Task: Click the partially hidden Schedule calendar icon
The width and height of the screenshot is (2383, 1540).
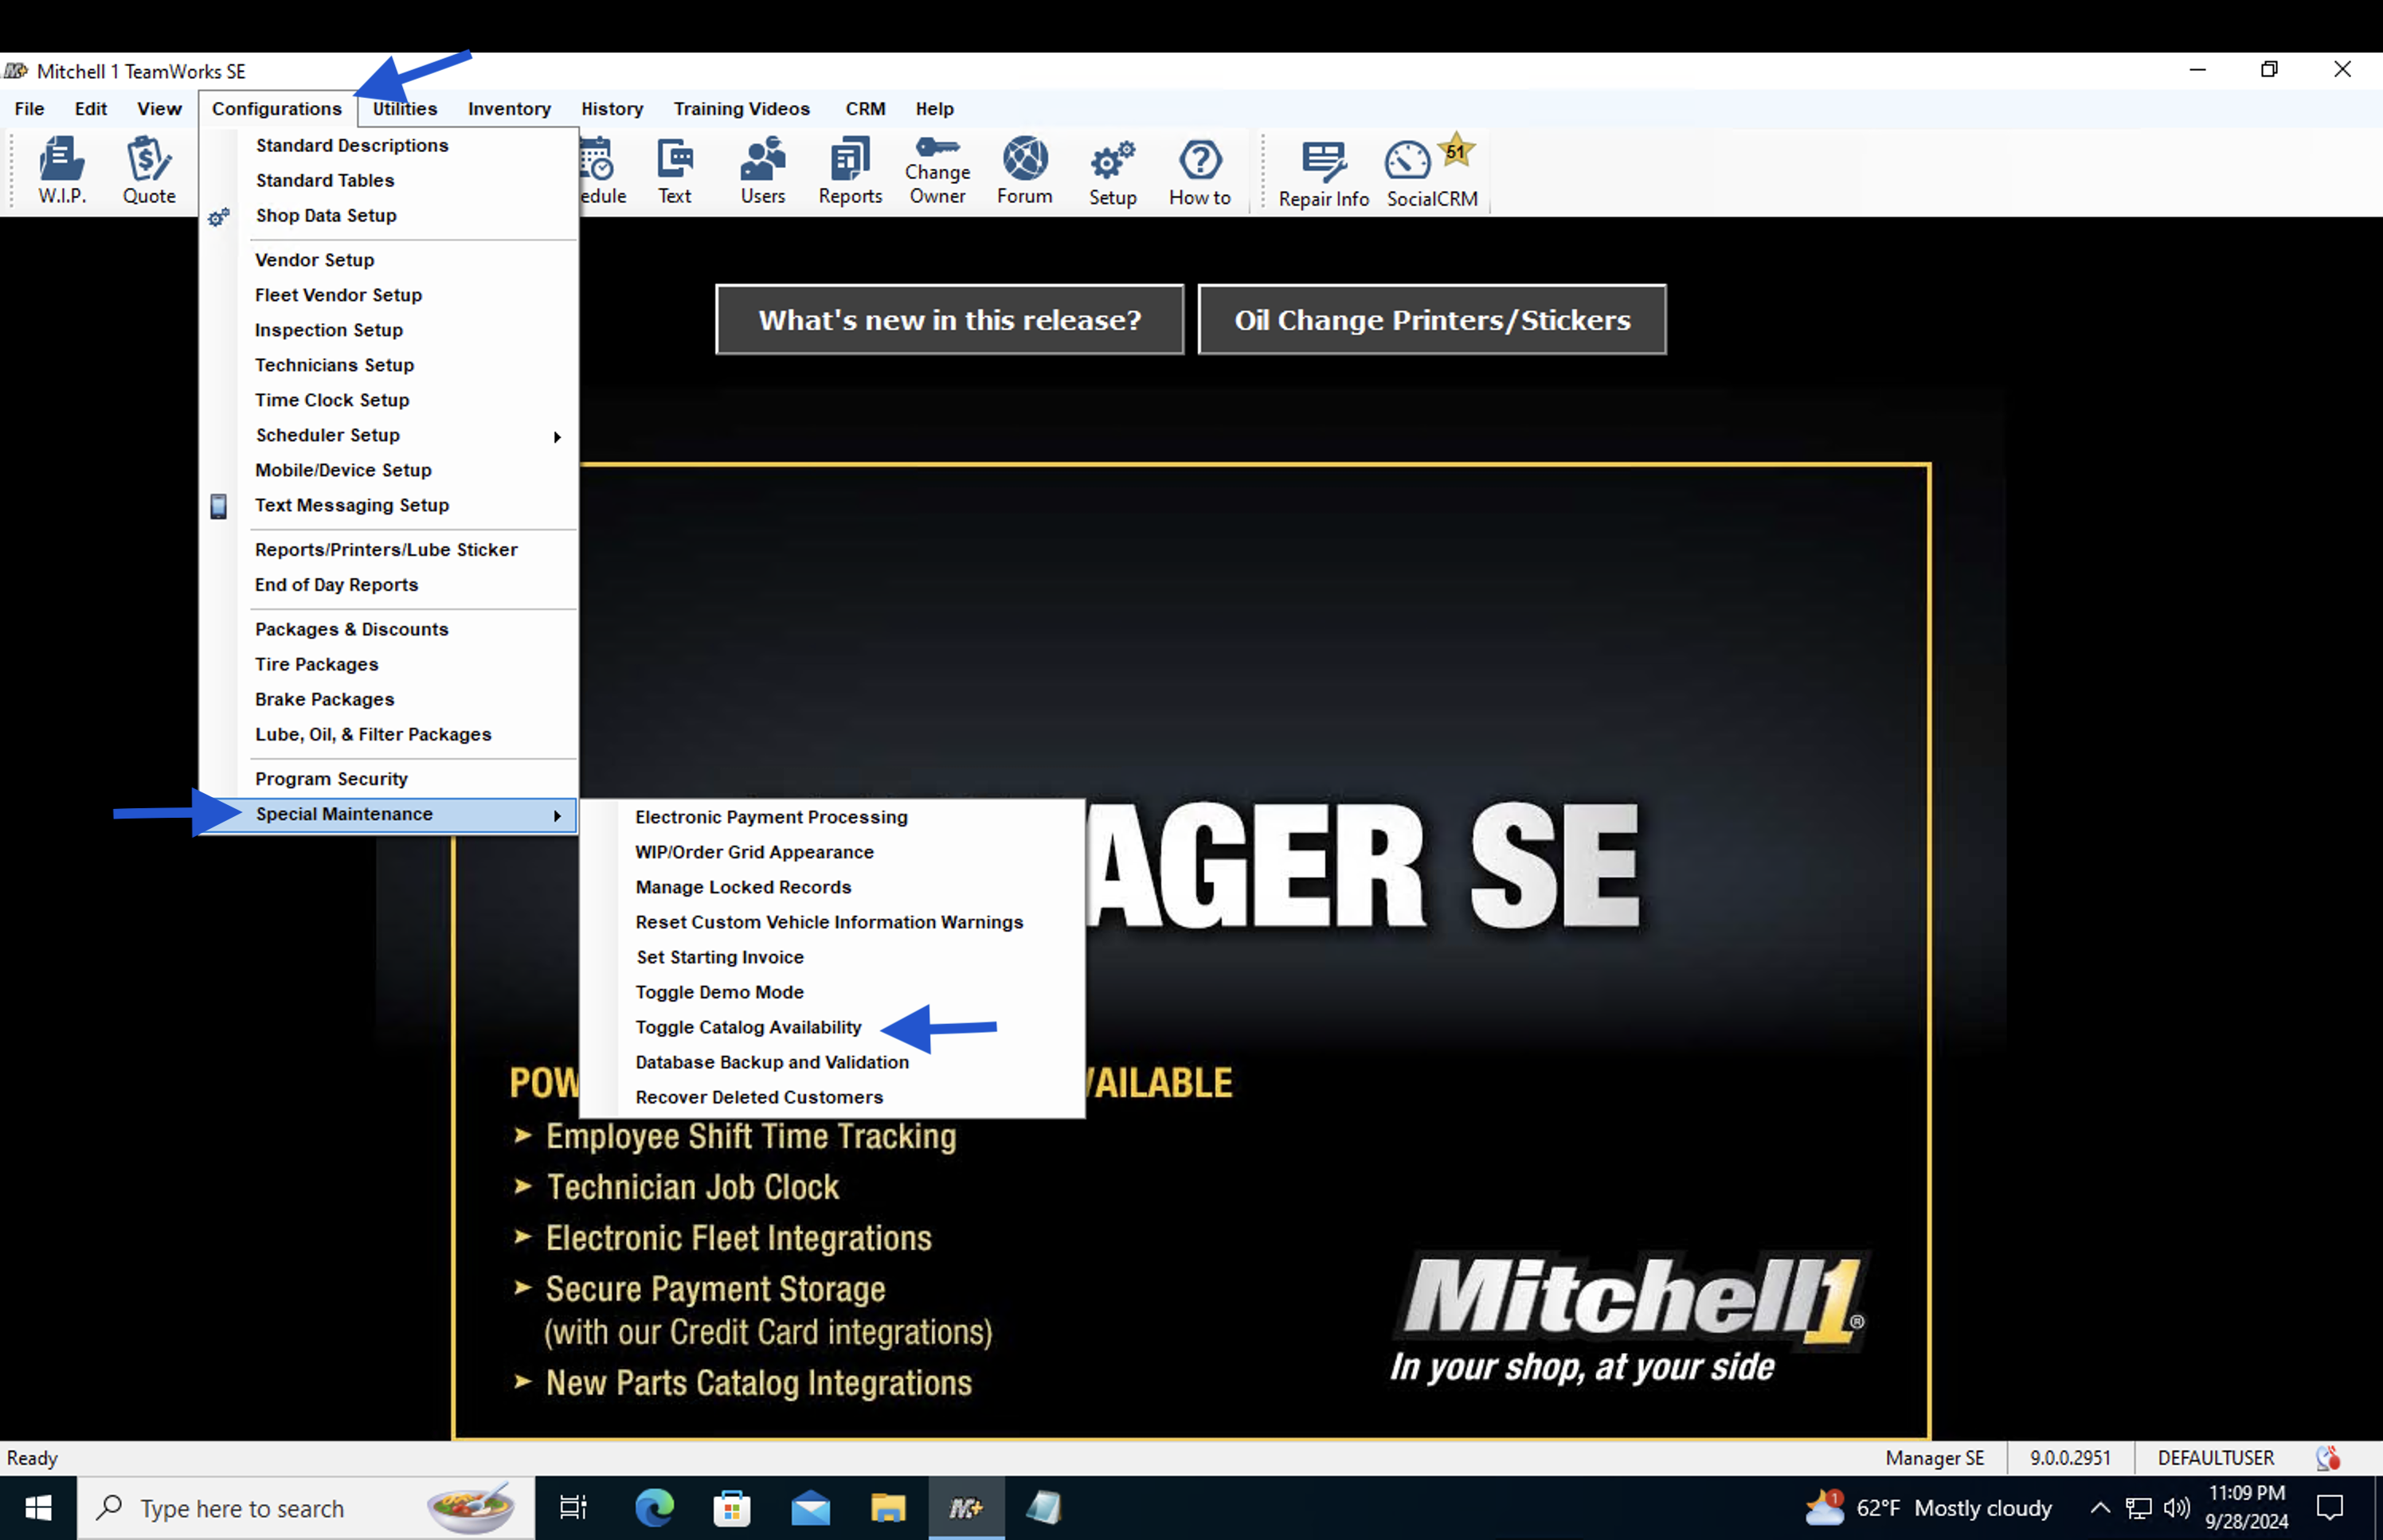Action: click(x=603, y=171)
